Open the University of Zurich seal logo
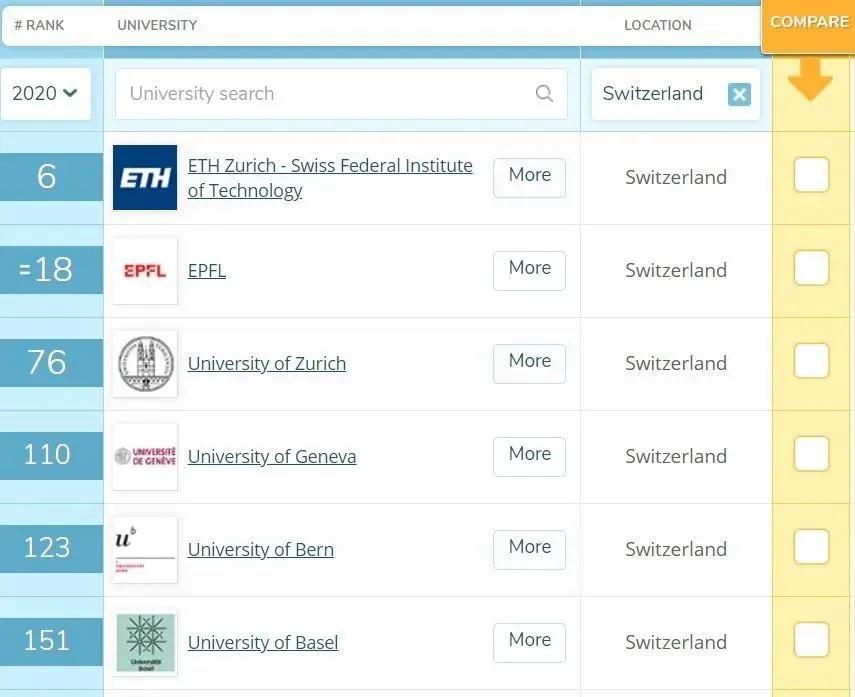Viewport: 855px width, 697px height. [145, 364]
